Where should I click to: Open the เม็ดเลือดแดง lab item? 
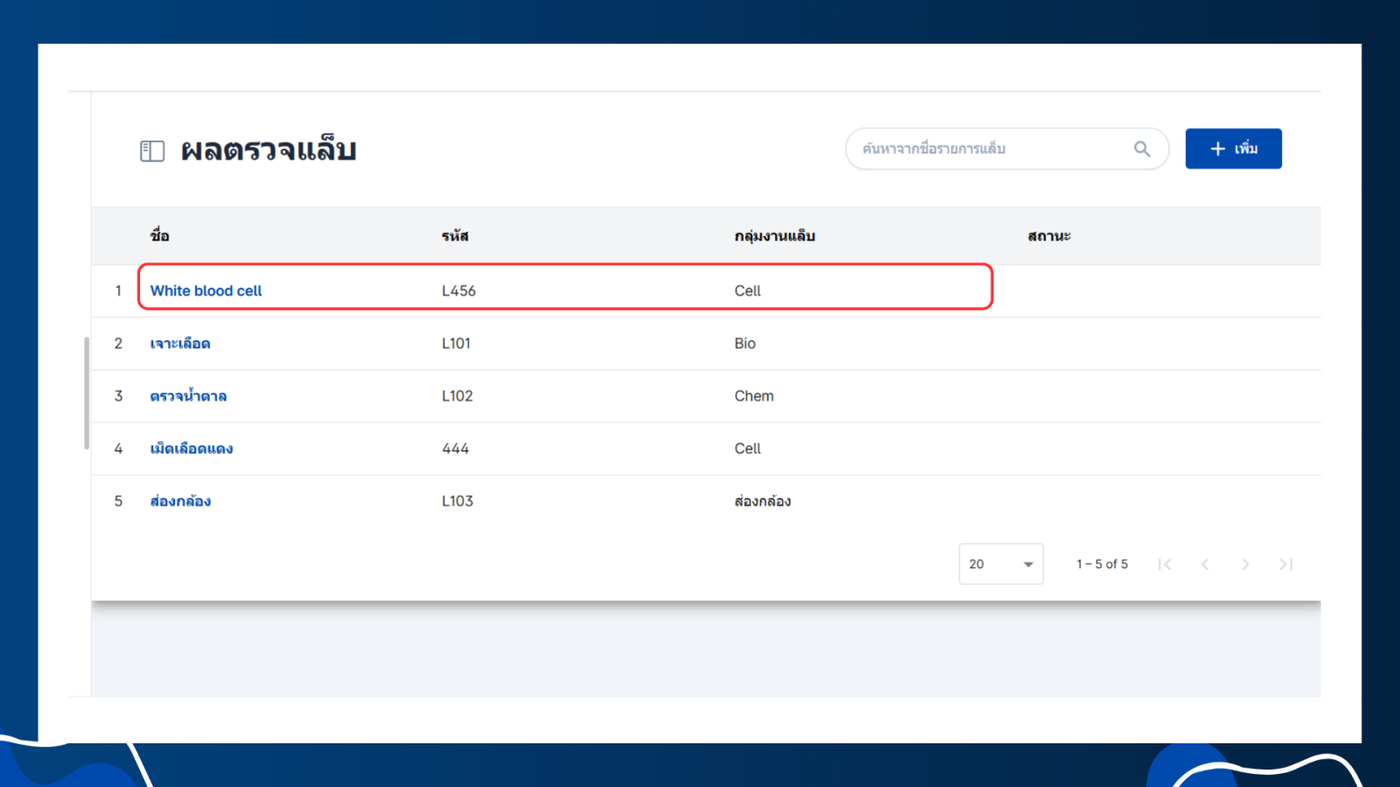(191, 448)
